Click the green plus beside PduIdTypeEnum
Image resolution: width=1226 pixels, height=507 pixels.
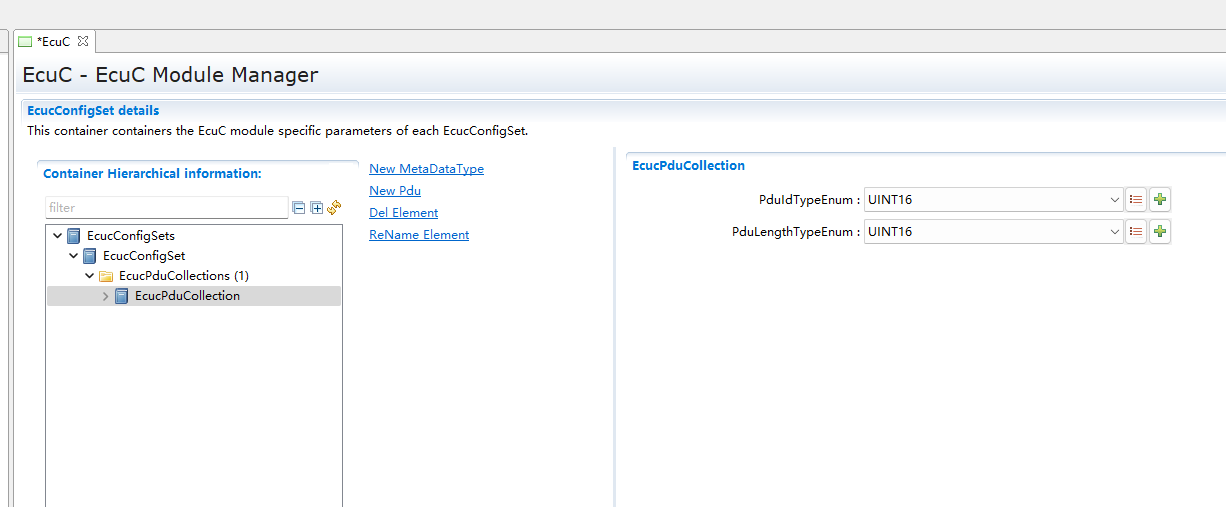(x=1159, y=200)
